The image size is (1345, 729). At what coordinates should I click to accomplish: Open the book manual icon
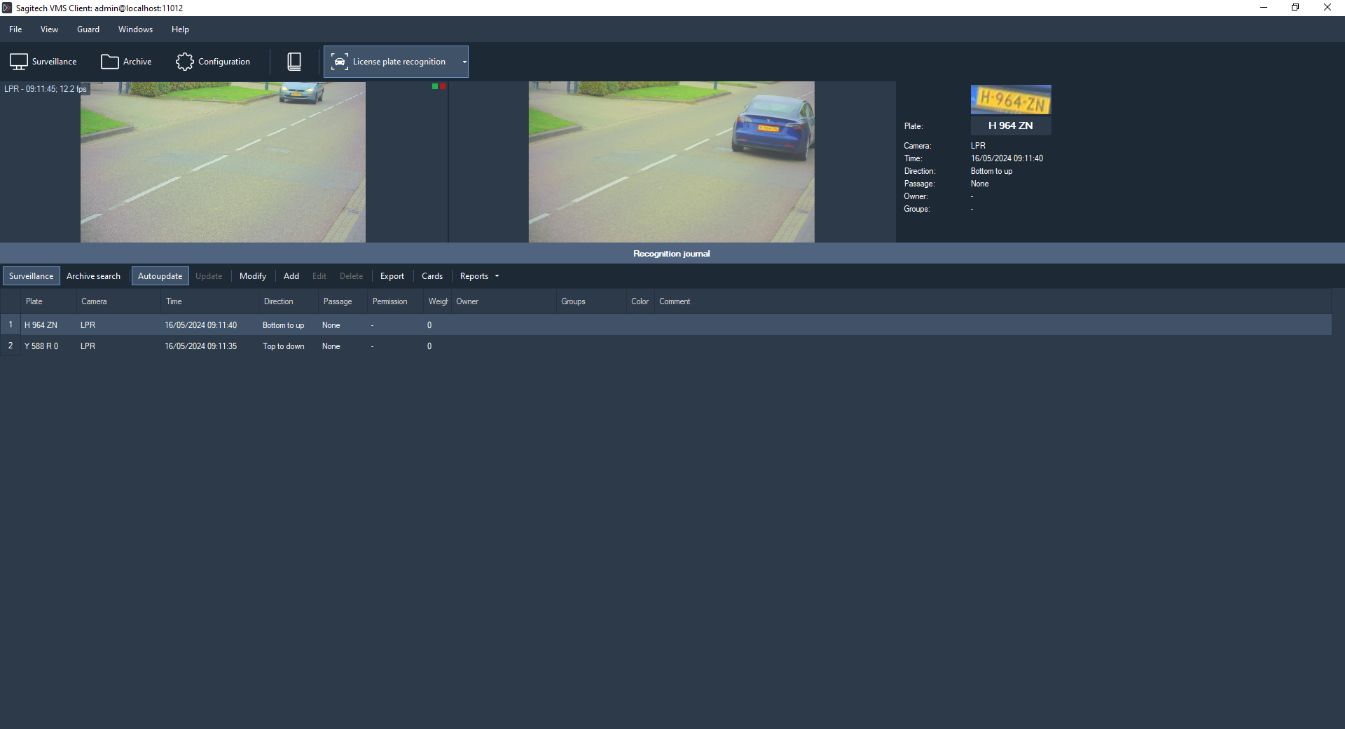click(x=294, y=62)
